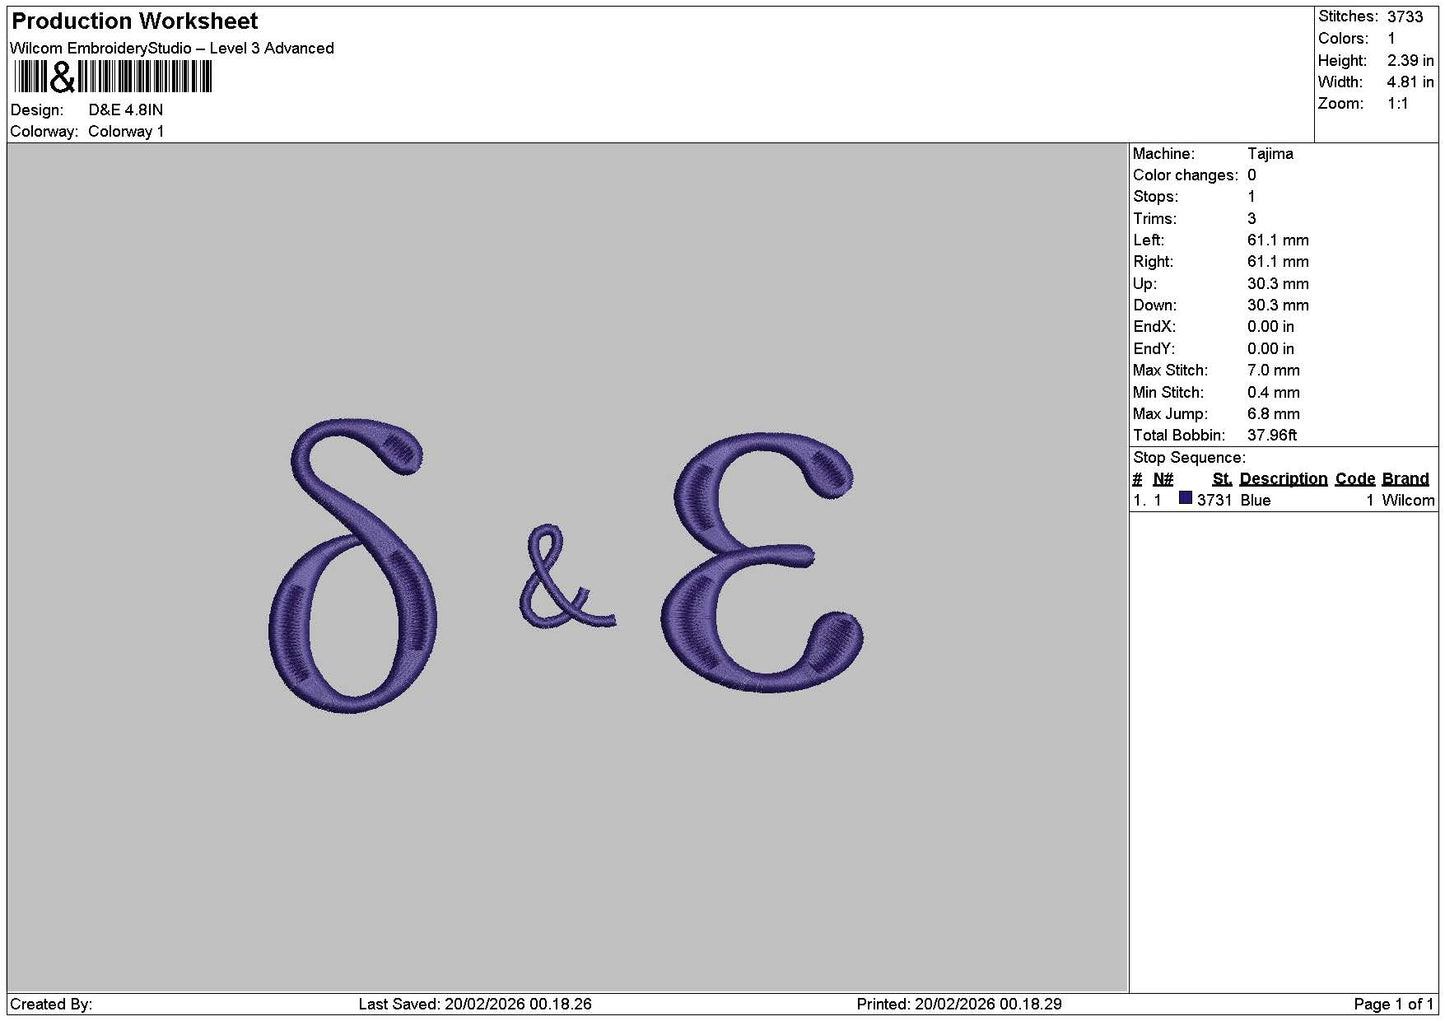Click the Left value '61.1 mm'
The width and height of the screenshot is (1445, 1021).
pyautogui.click(x=1278, y=241)
